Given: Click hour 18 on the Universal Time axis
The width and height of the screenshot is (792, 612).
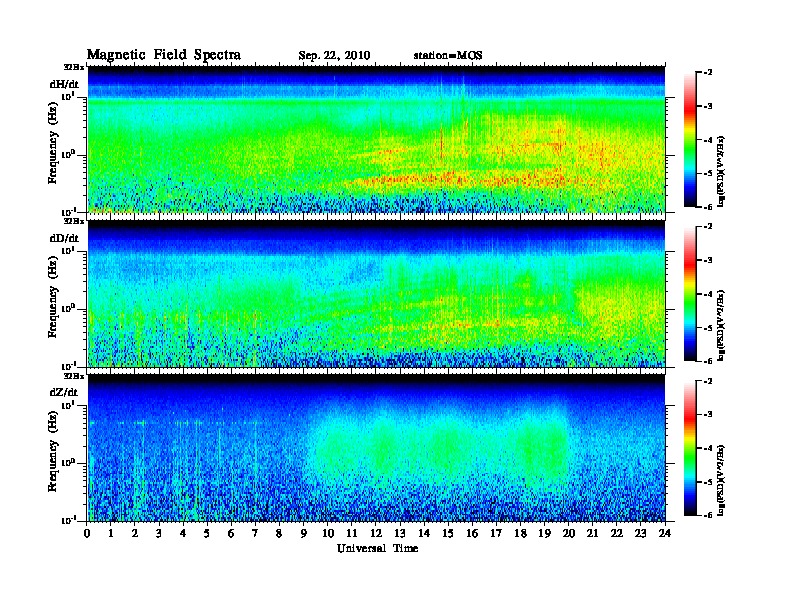Looking at the screenshot, I should point(520,534).
